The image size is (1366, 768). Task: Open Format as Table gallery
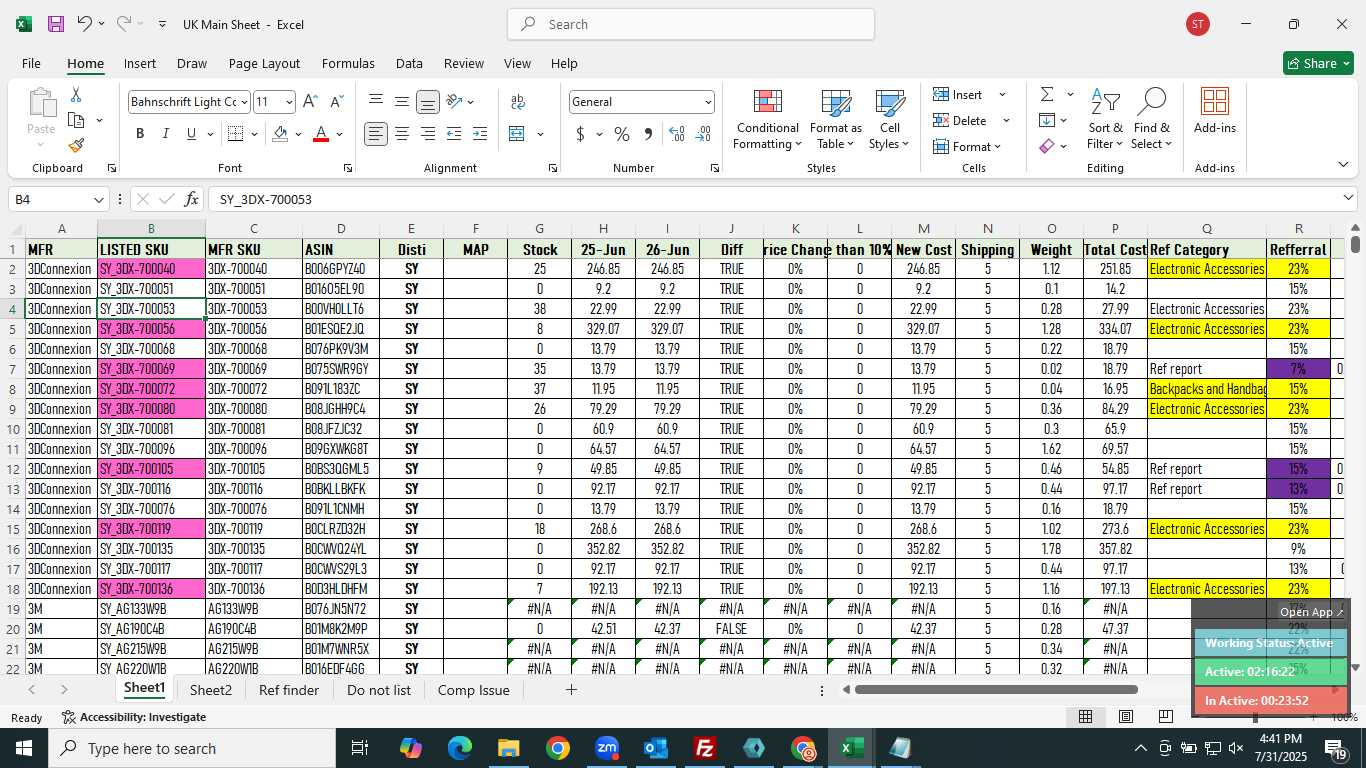click(836, 120)
